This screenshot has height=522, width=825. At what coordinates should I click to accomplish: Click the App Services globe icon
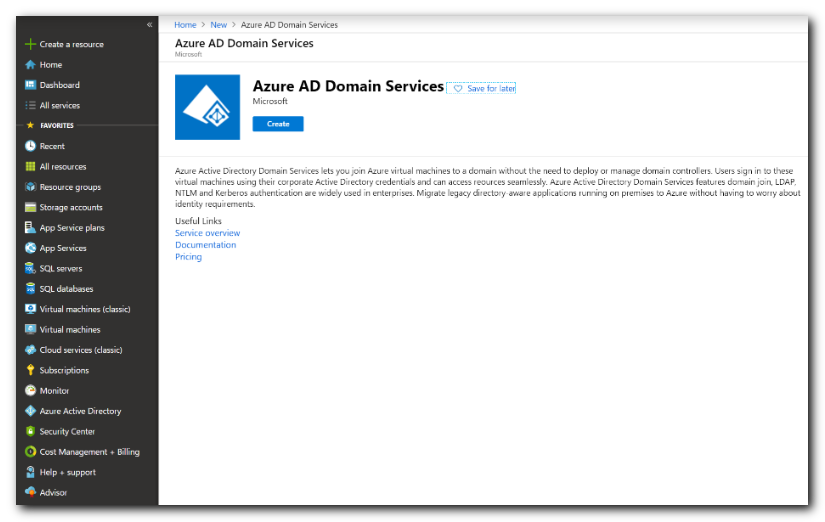31,248
